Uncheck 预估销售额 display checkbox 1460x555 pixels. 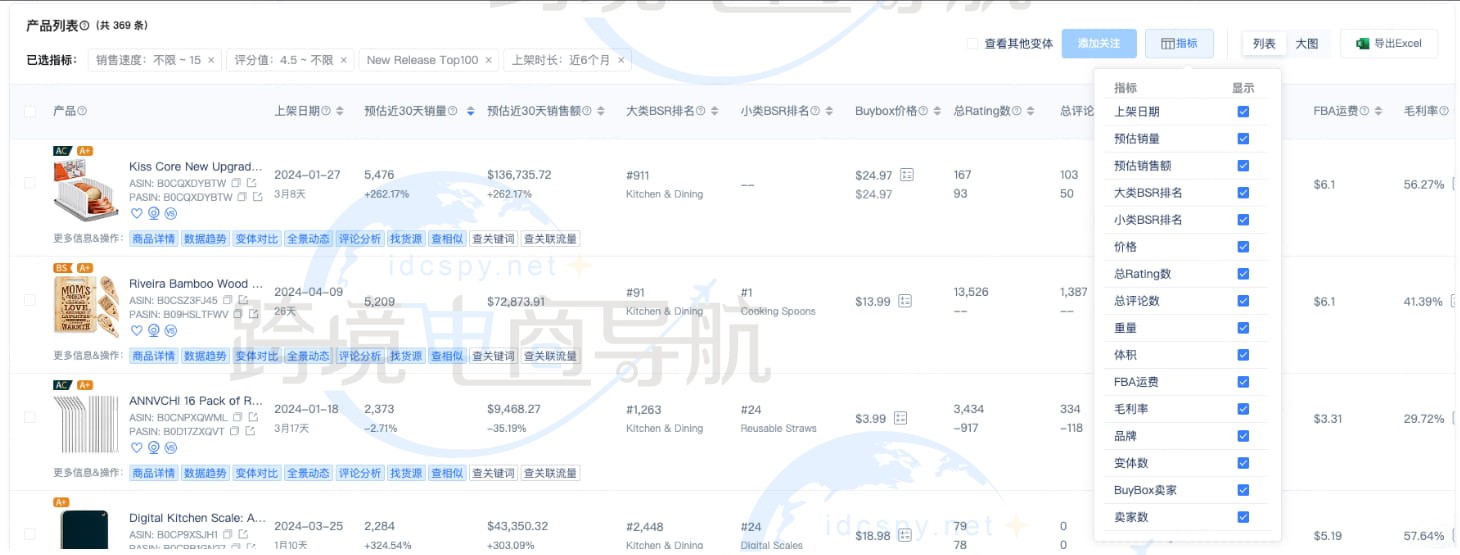tap(1243, 166)
